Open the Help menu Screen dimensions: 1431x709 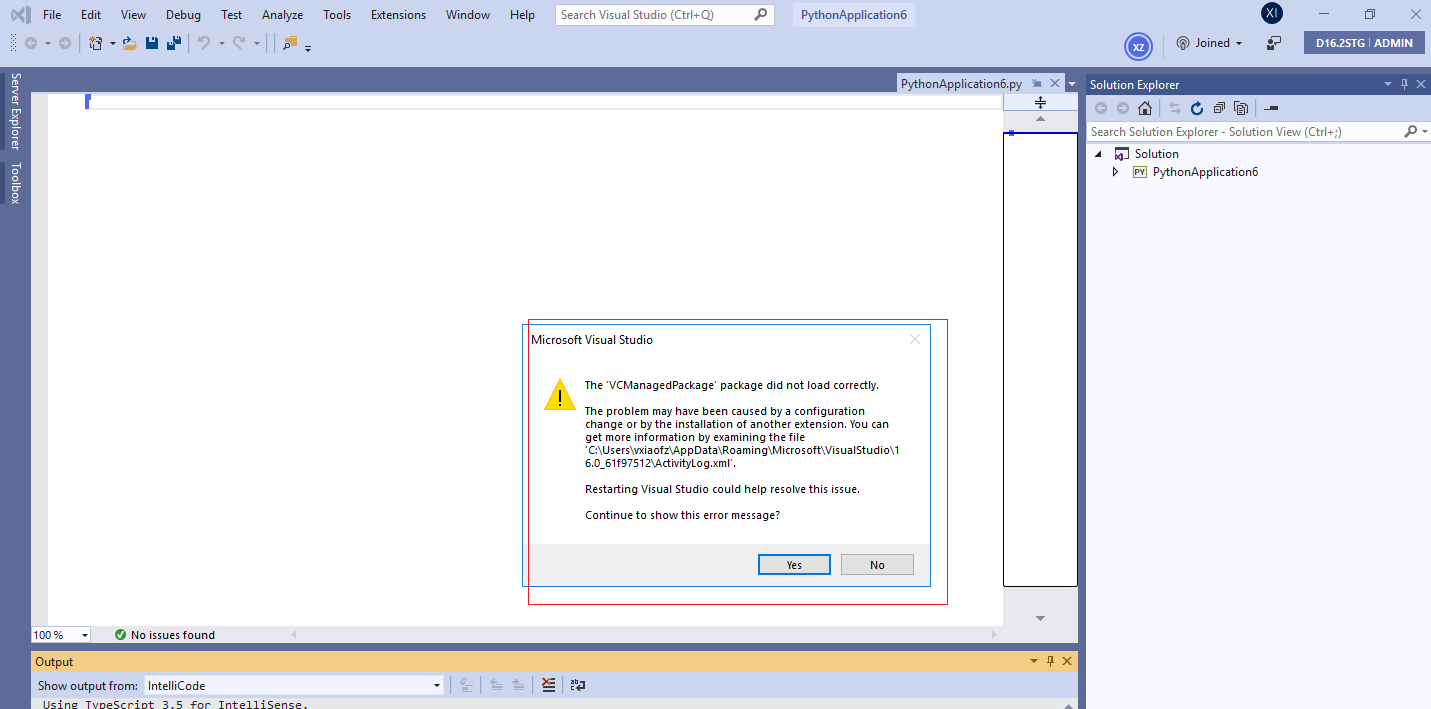(522, 15)
